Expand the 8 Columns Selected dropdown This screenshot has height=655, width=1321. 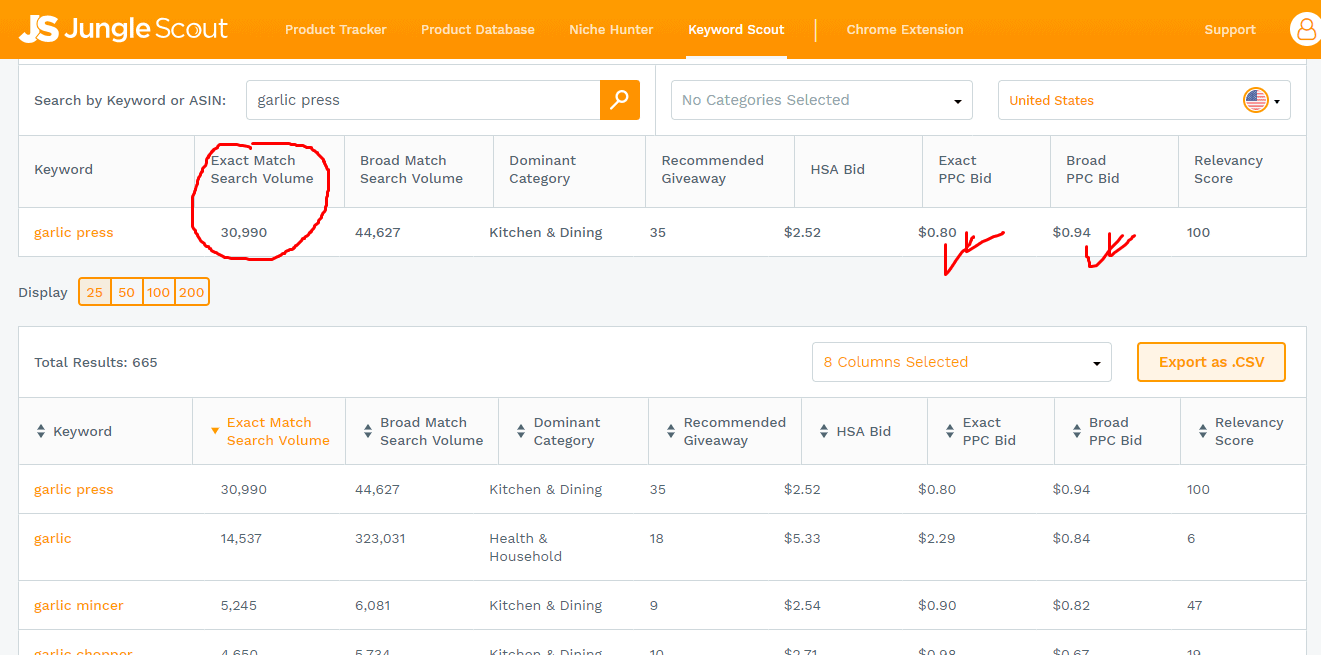pyautogui.click(x=962, y=362)
